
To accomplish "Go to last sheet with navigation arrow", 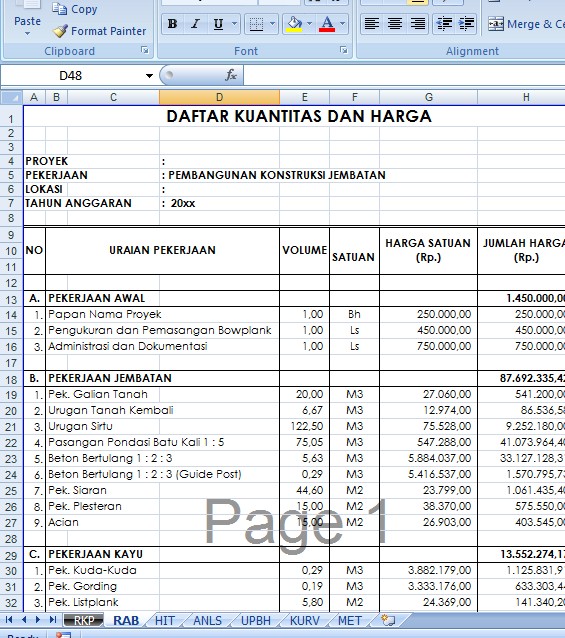I will 52,620.
